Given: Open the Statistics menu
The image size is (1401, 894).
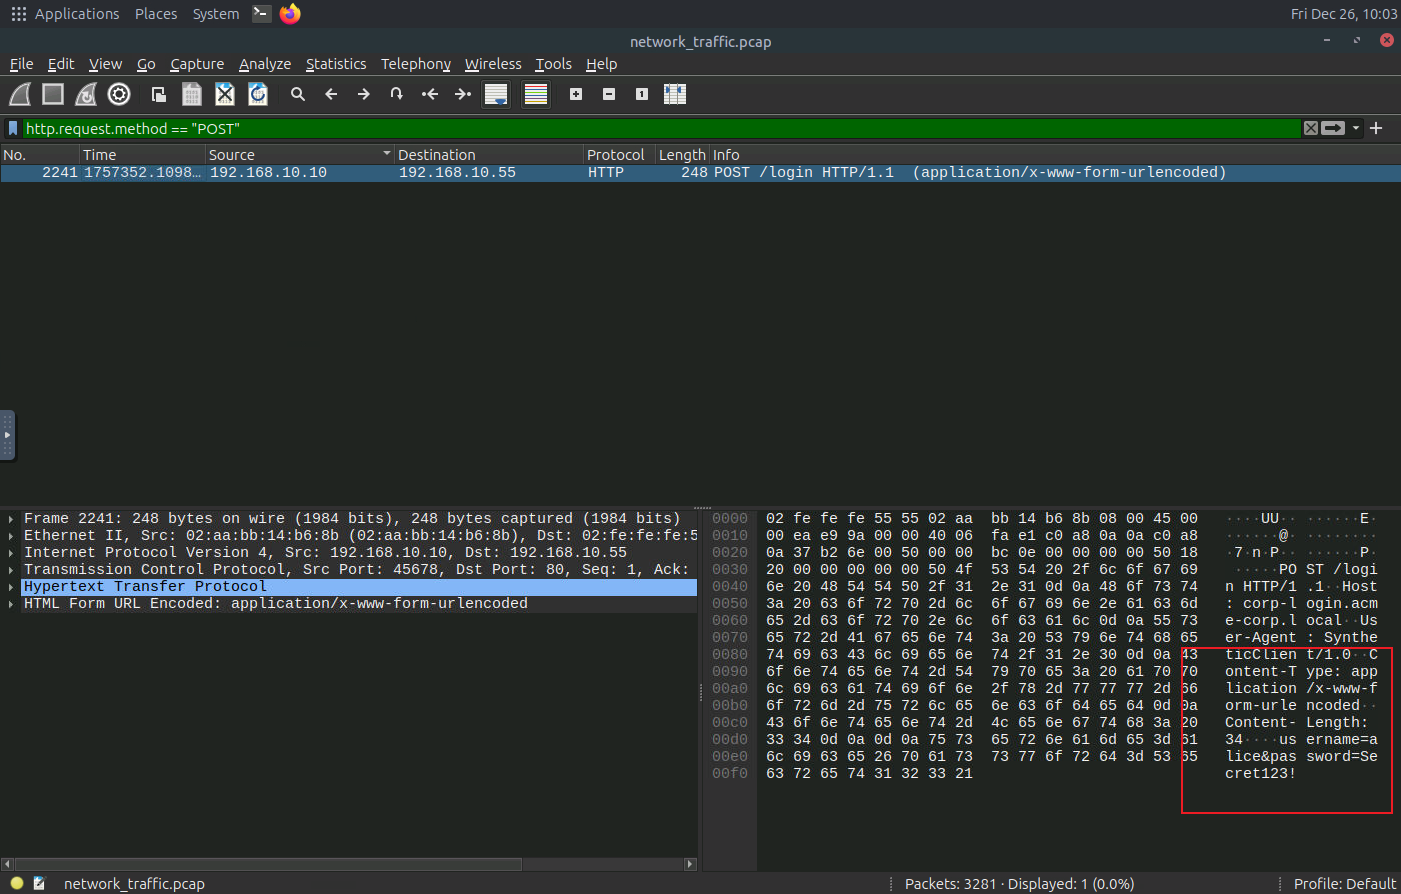Looking at the screenshot, I should tap(336, 64).
